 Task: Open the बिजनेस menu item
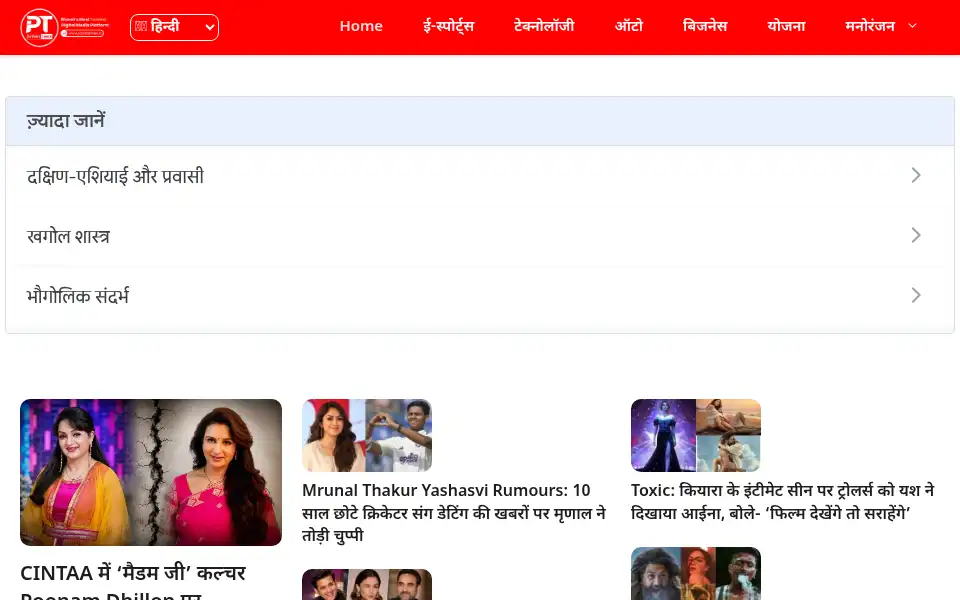click(705, 26)
